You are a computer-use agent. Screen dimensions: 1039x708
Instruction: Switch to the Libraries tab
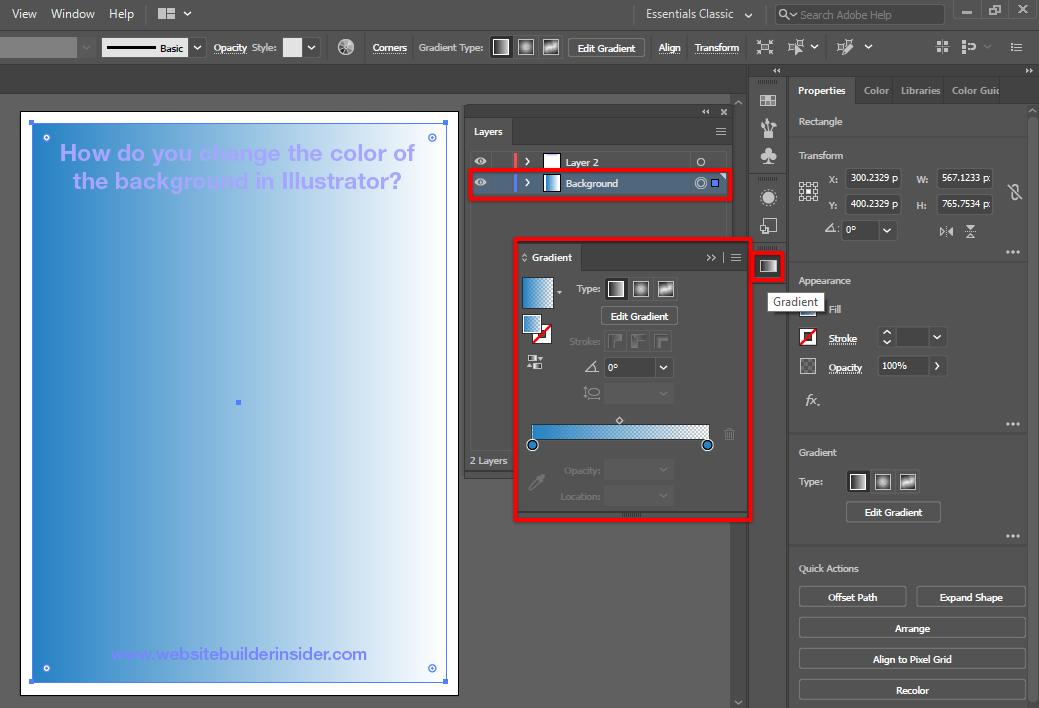coord(919,90)
